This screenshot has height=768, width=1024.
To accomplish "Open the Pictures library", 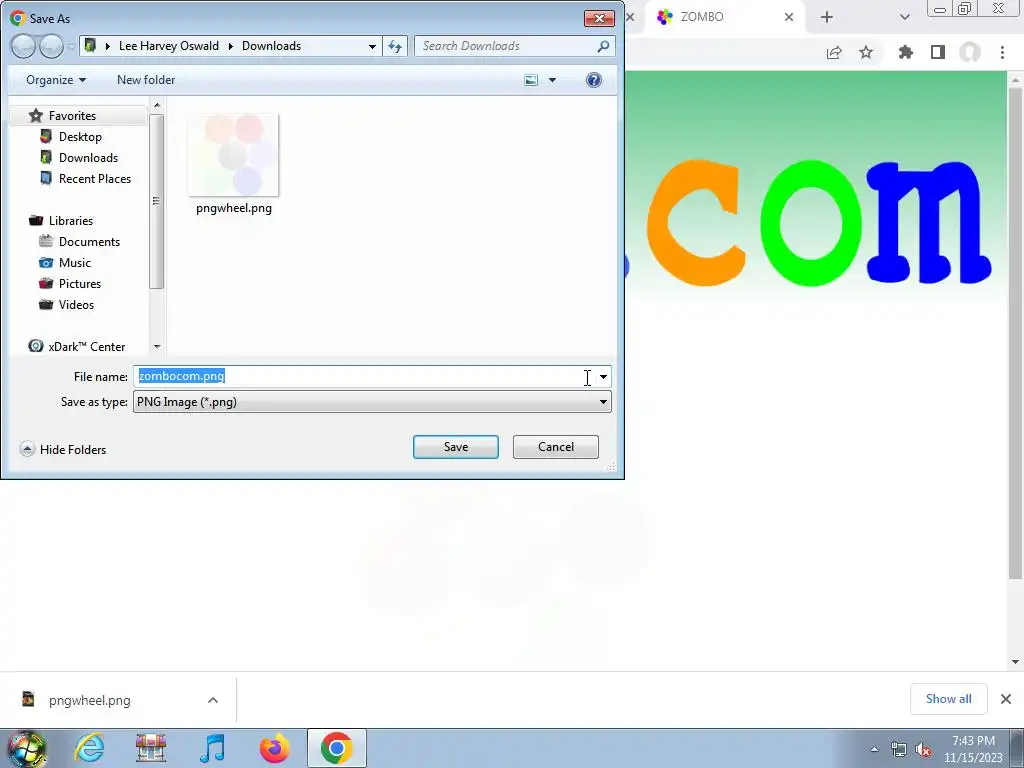I will coord(80,283).
